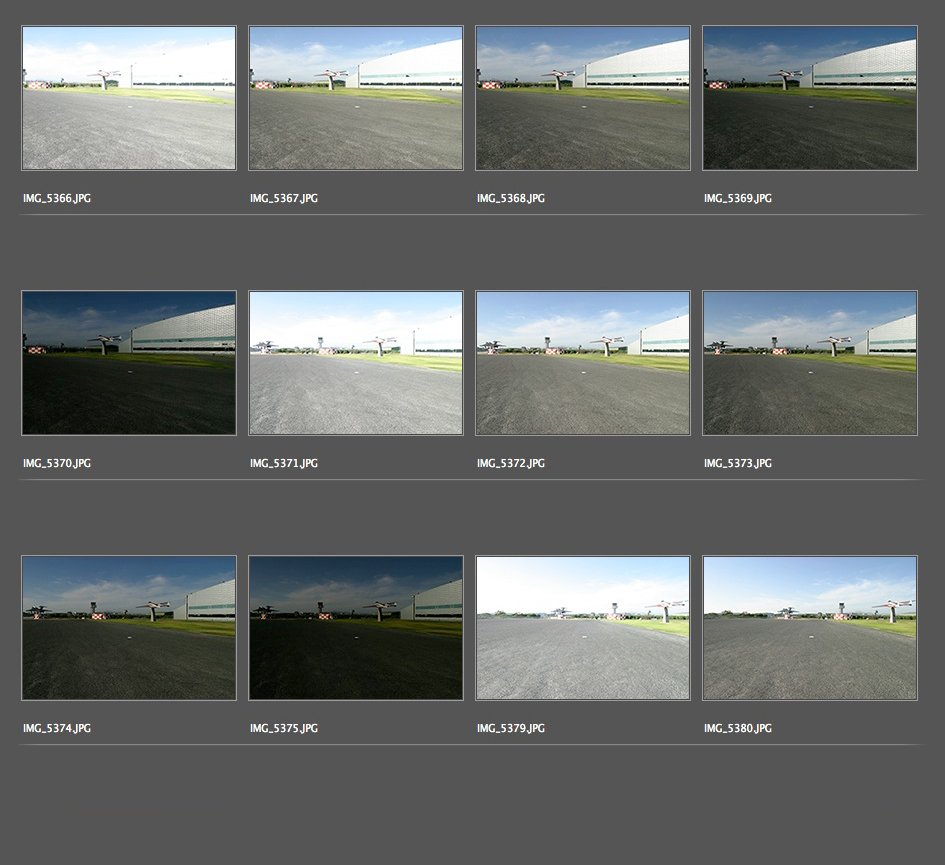945x865 pixels.
Task: Click the IMG_5379.JPG filename text
Action: pyautogui.click(x=511, y=729)
